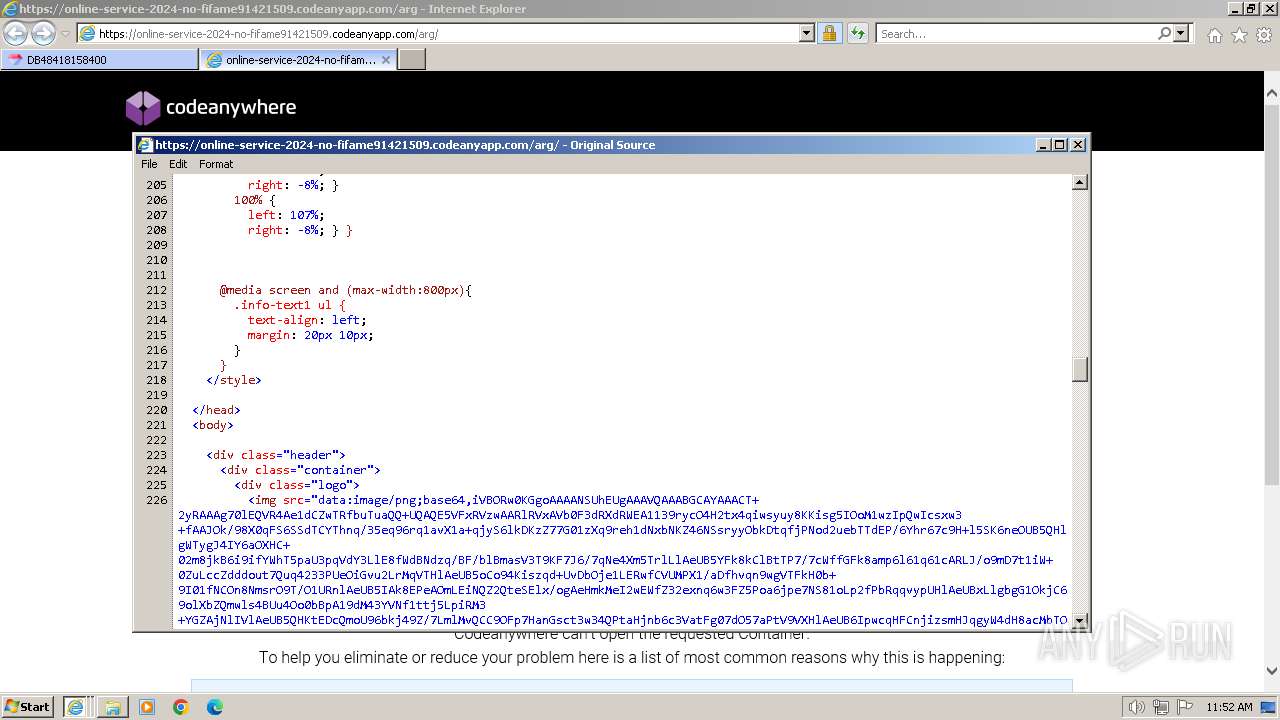Open Microsoft Edge from the taskbar
This screenshot has width=1280, height=720.
(215, 707)
